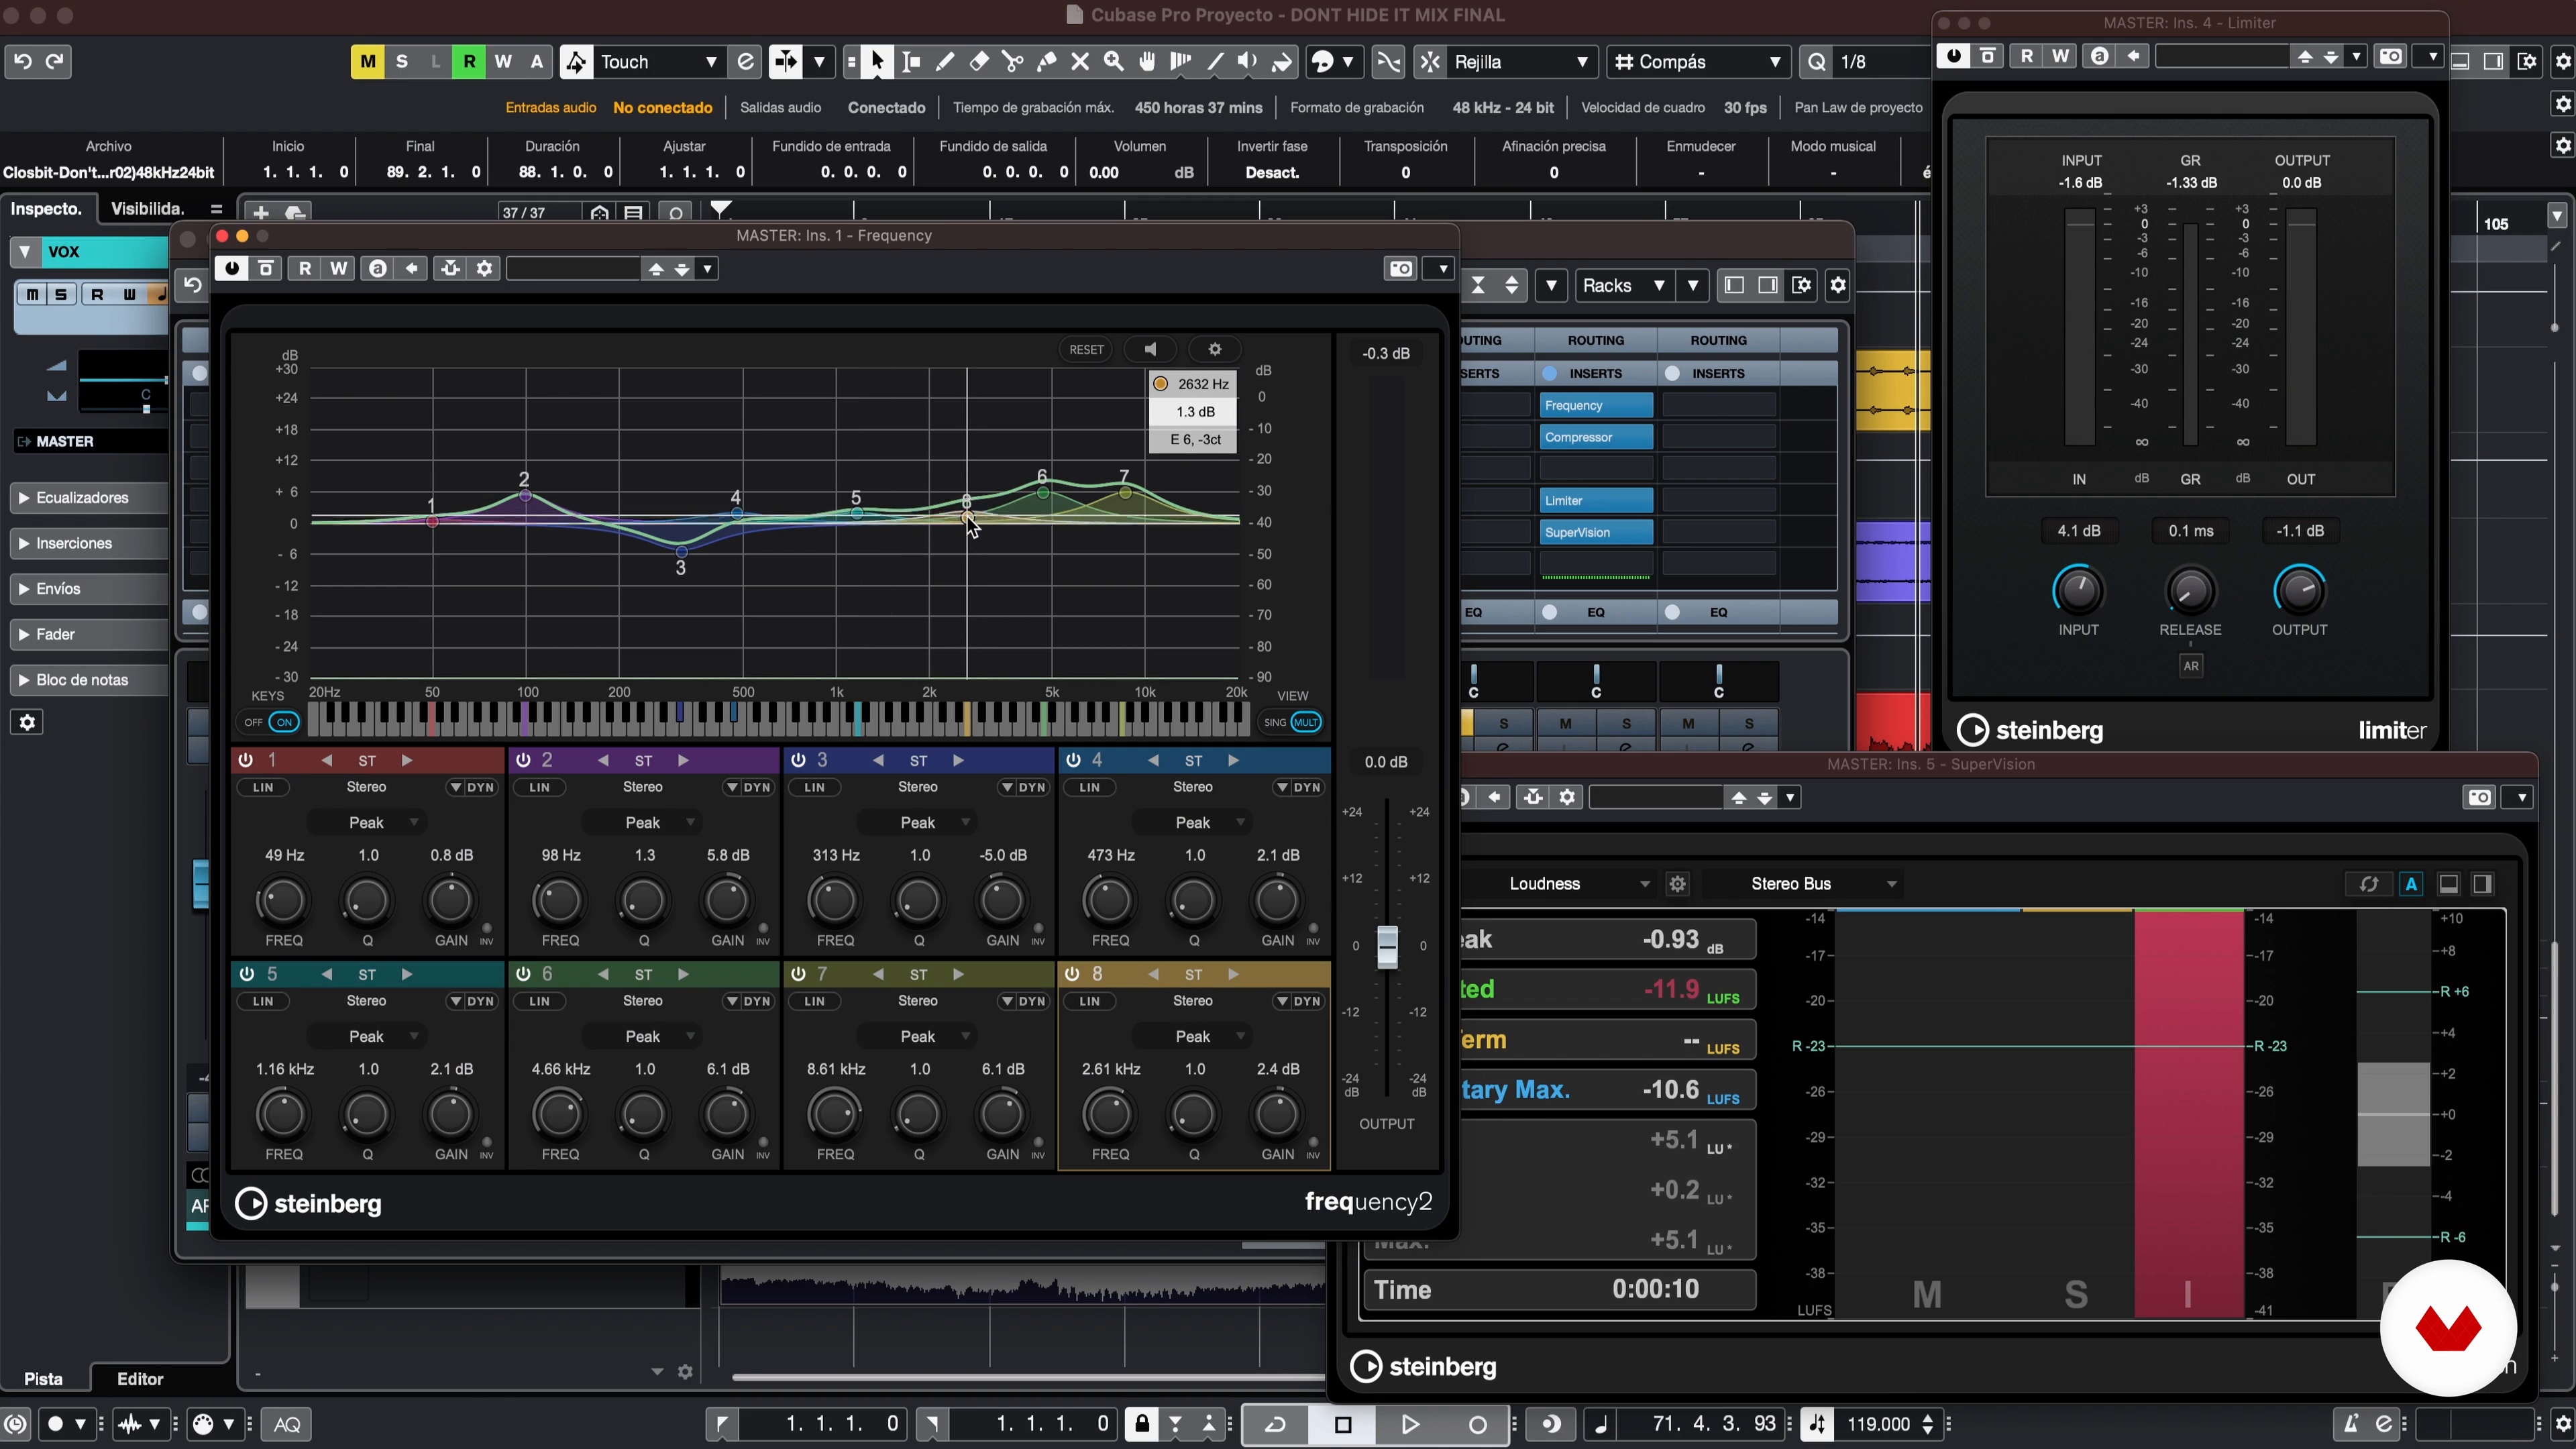Expand the Fader inspector section
The image size is (2576, 1449).
point(88,634)
